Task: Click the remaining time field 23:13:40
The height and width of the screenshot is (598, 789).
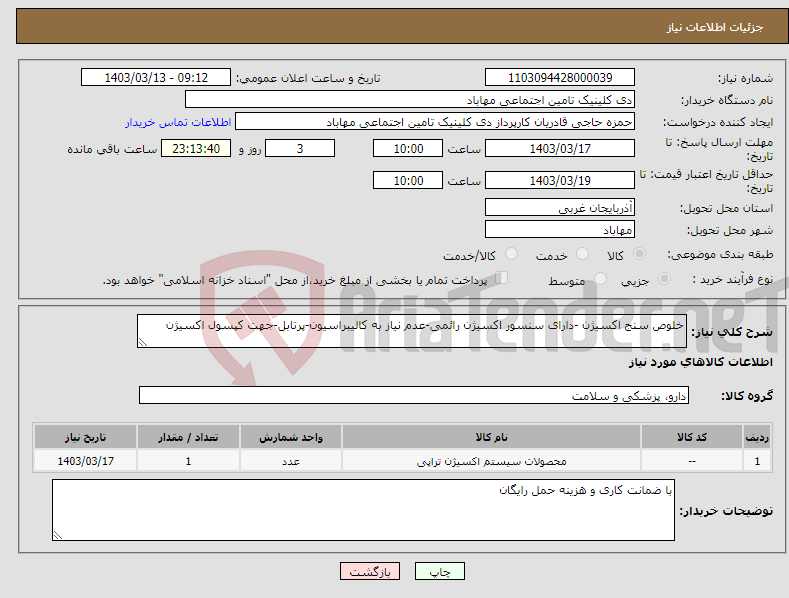Action: (x=196, y=148)
